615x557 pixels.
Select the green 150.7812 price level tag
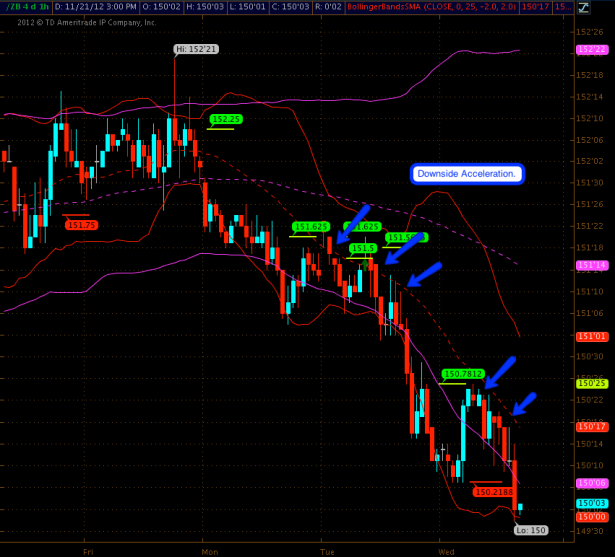pos(462,374)
